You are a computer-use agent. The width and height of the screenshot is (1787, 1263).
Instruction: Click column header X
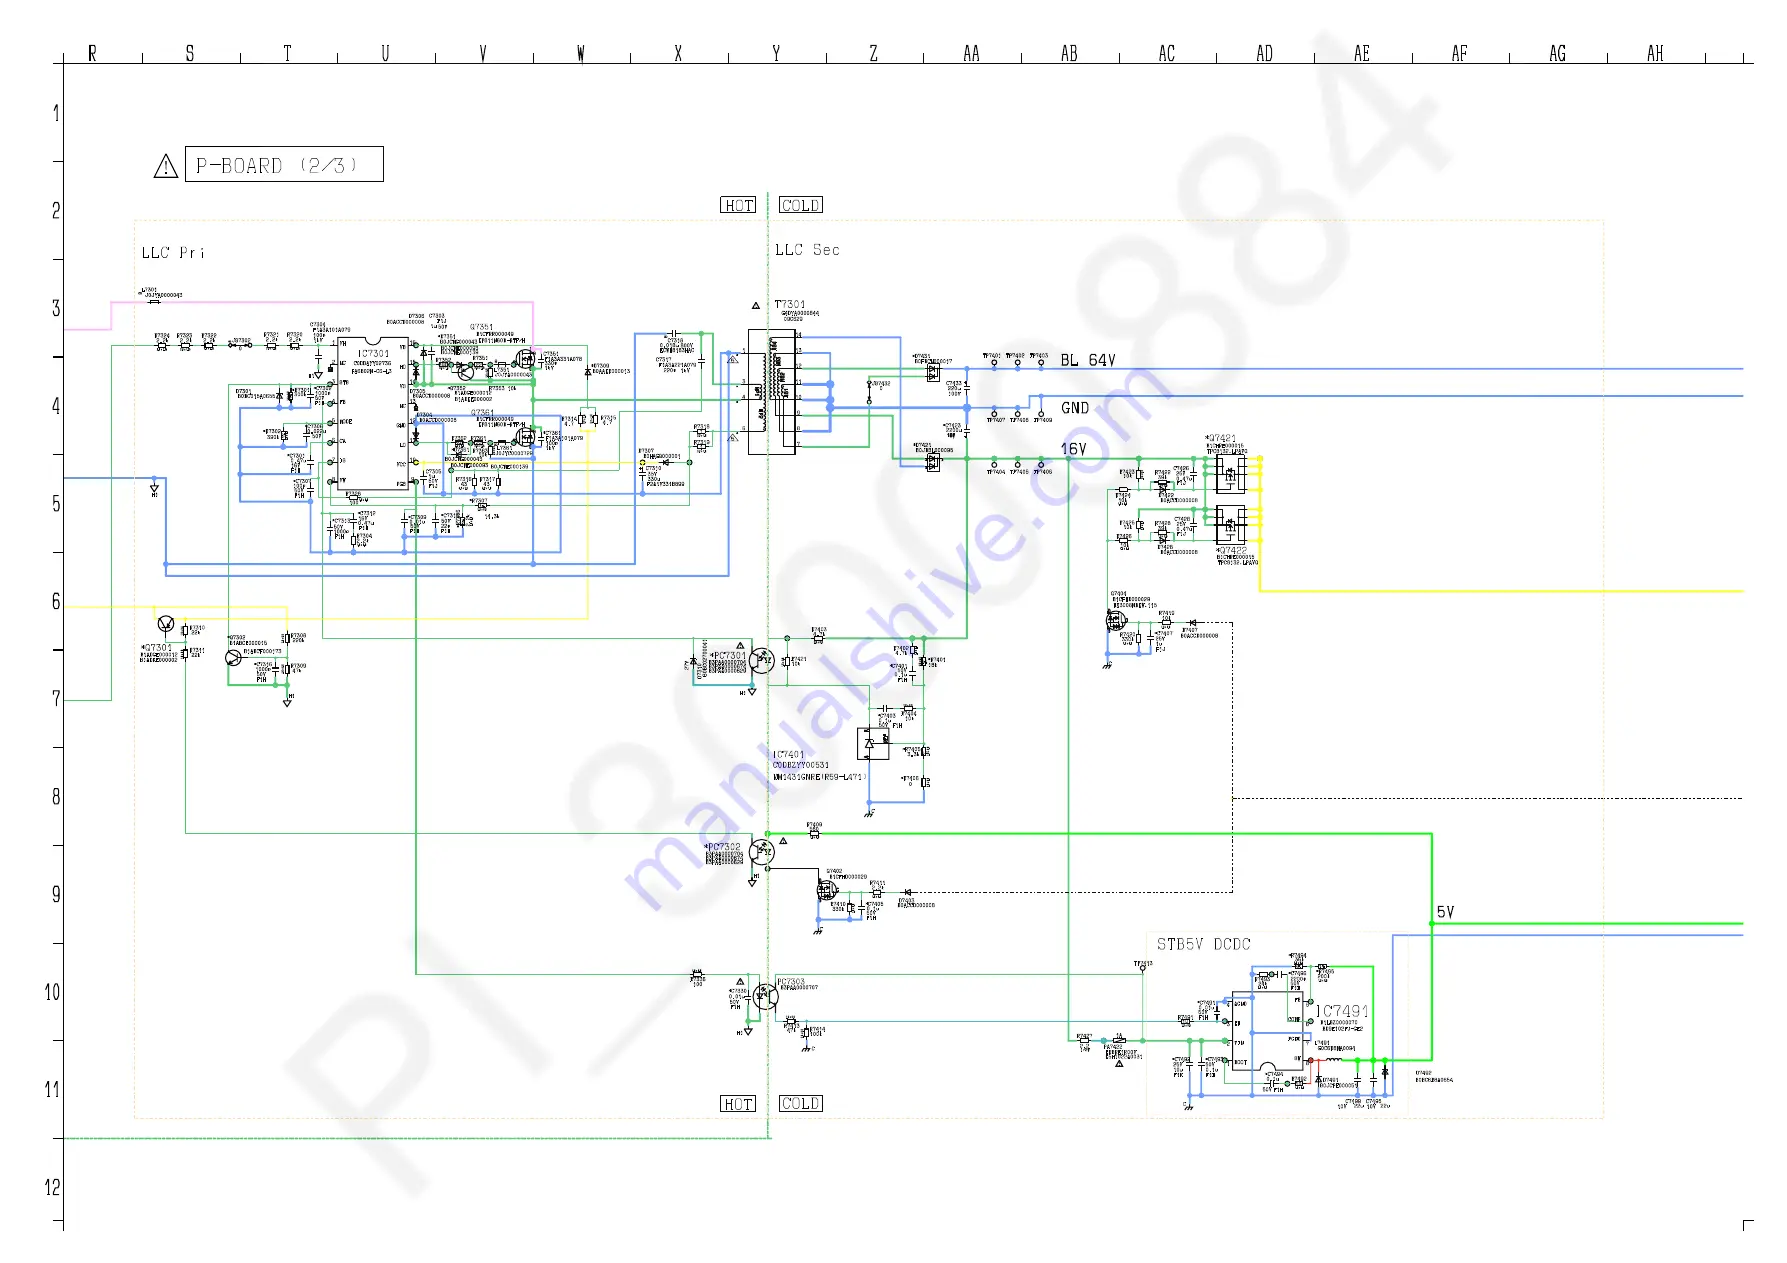click(x=678, y=53)
